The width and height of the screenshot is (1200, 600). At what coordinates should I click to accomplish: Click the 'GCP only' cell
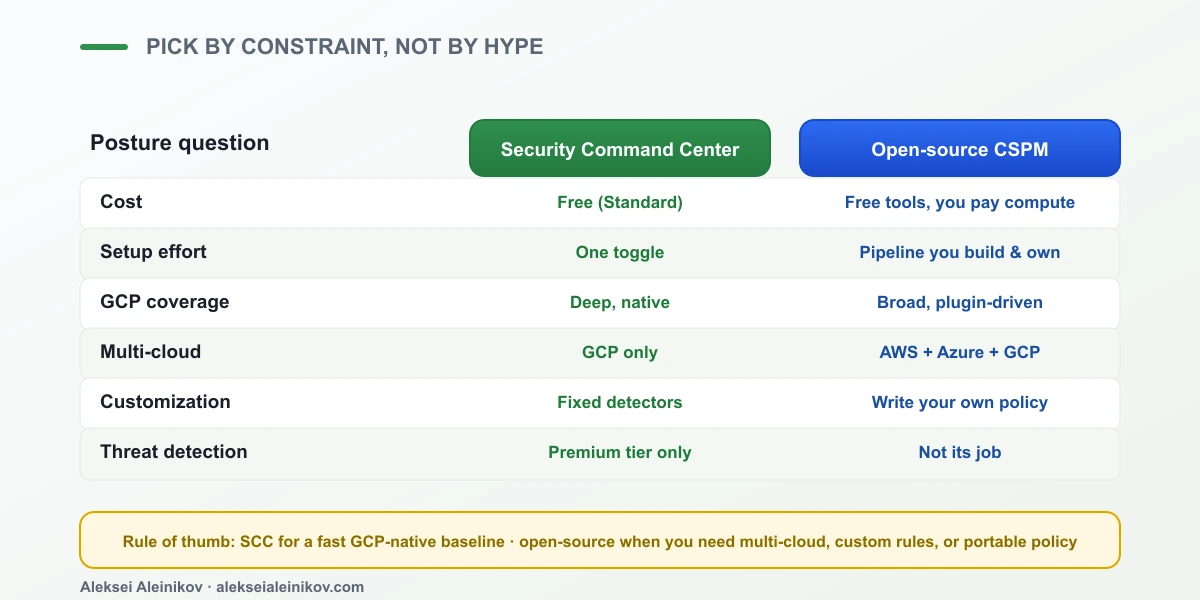point(620,352)
